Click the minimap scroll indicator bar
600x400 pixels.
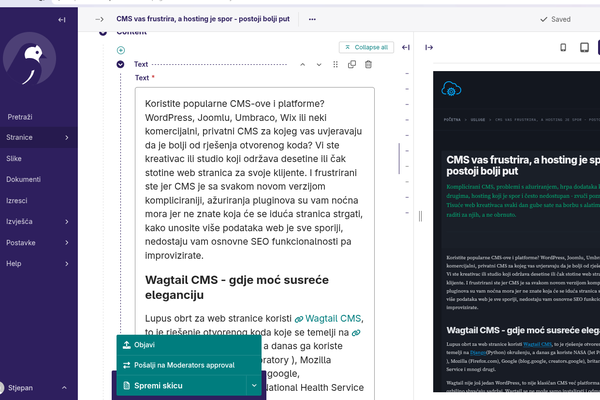(x=399, y=158)
